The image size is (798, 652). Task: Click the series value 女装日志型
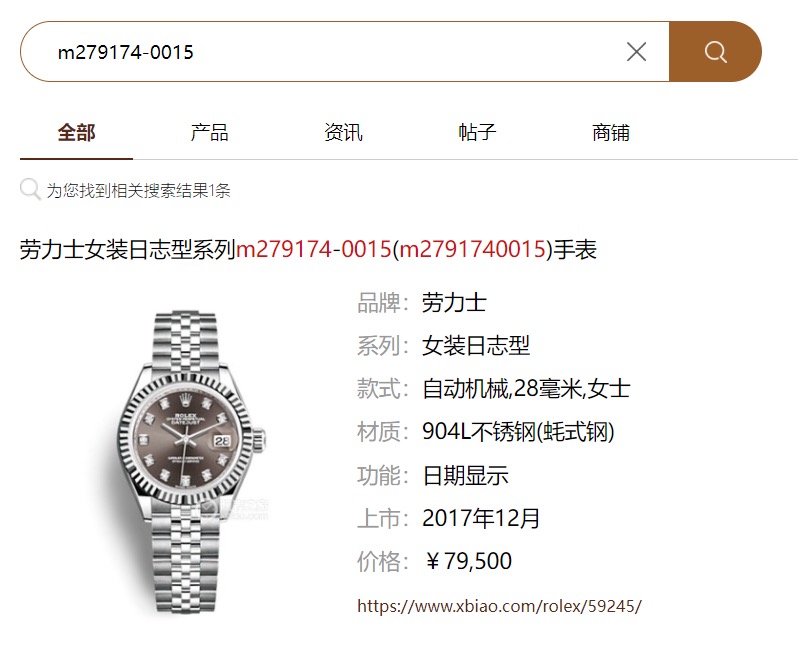coord(476,346)
